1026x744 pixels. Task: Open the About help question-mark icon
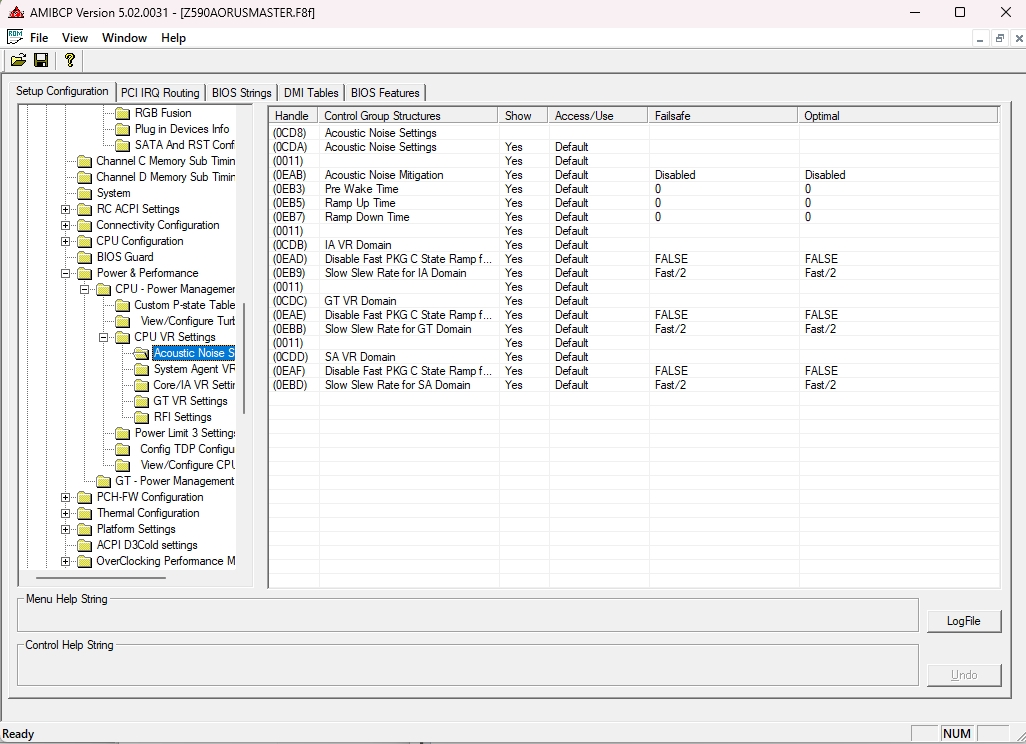69,60
